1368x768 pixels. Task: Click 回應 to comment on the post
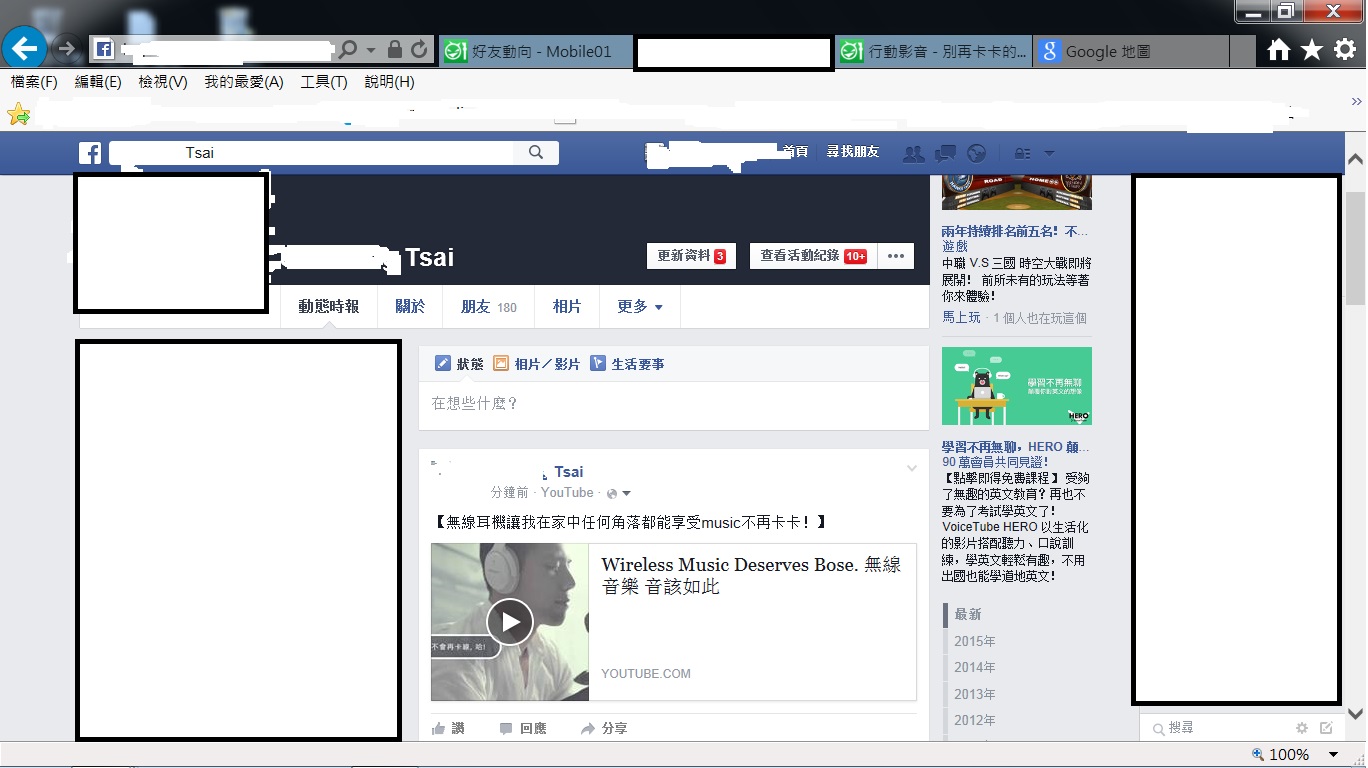[x=523, y=729]
